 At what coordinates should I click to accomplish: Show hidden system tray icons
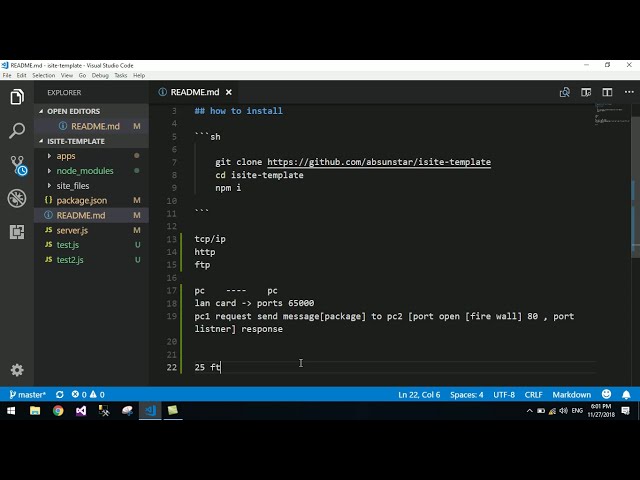point(529,411)
